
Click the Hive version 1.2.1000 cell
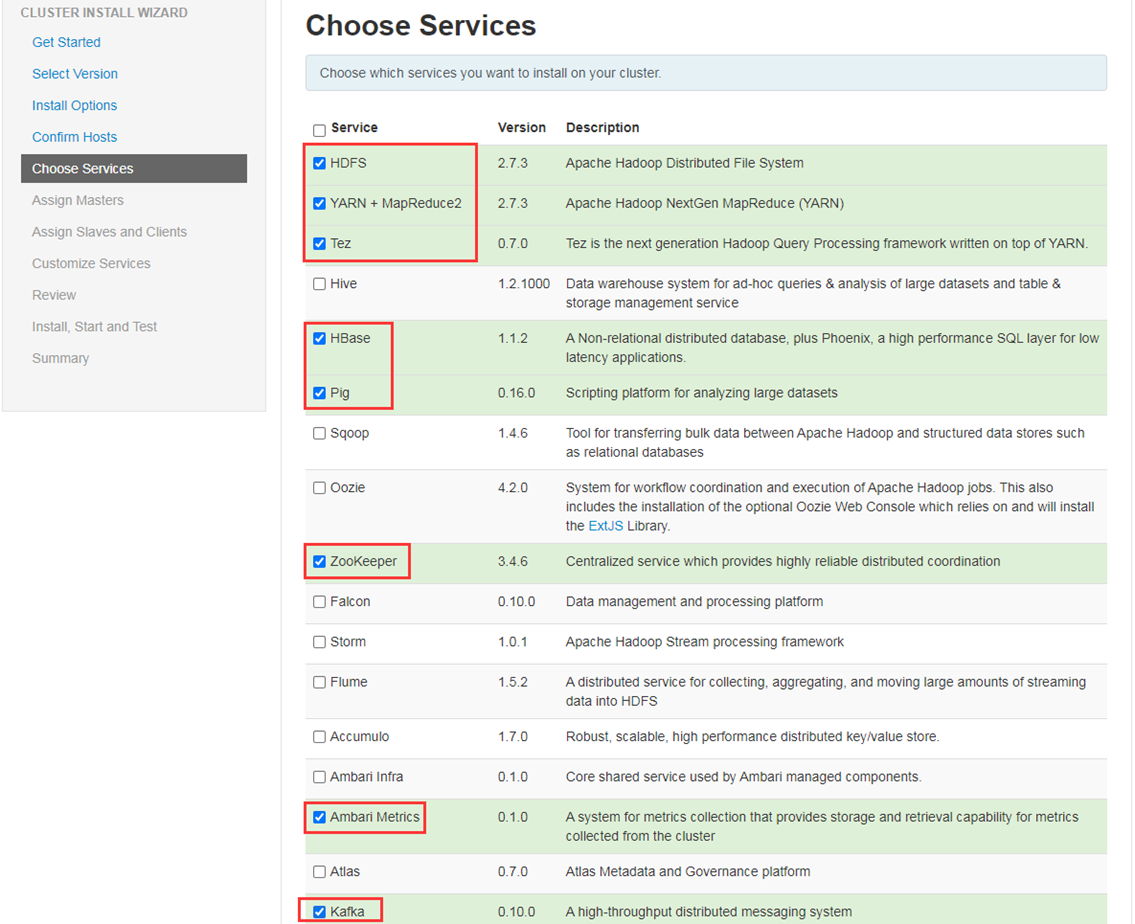(523, 284)
